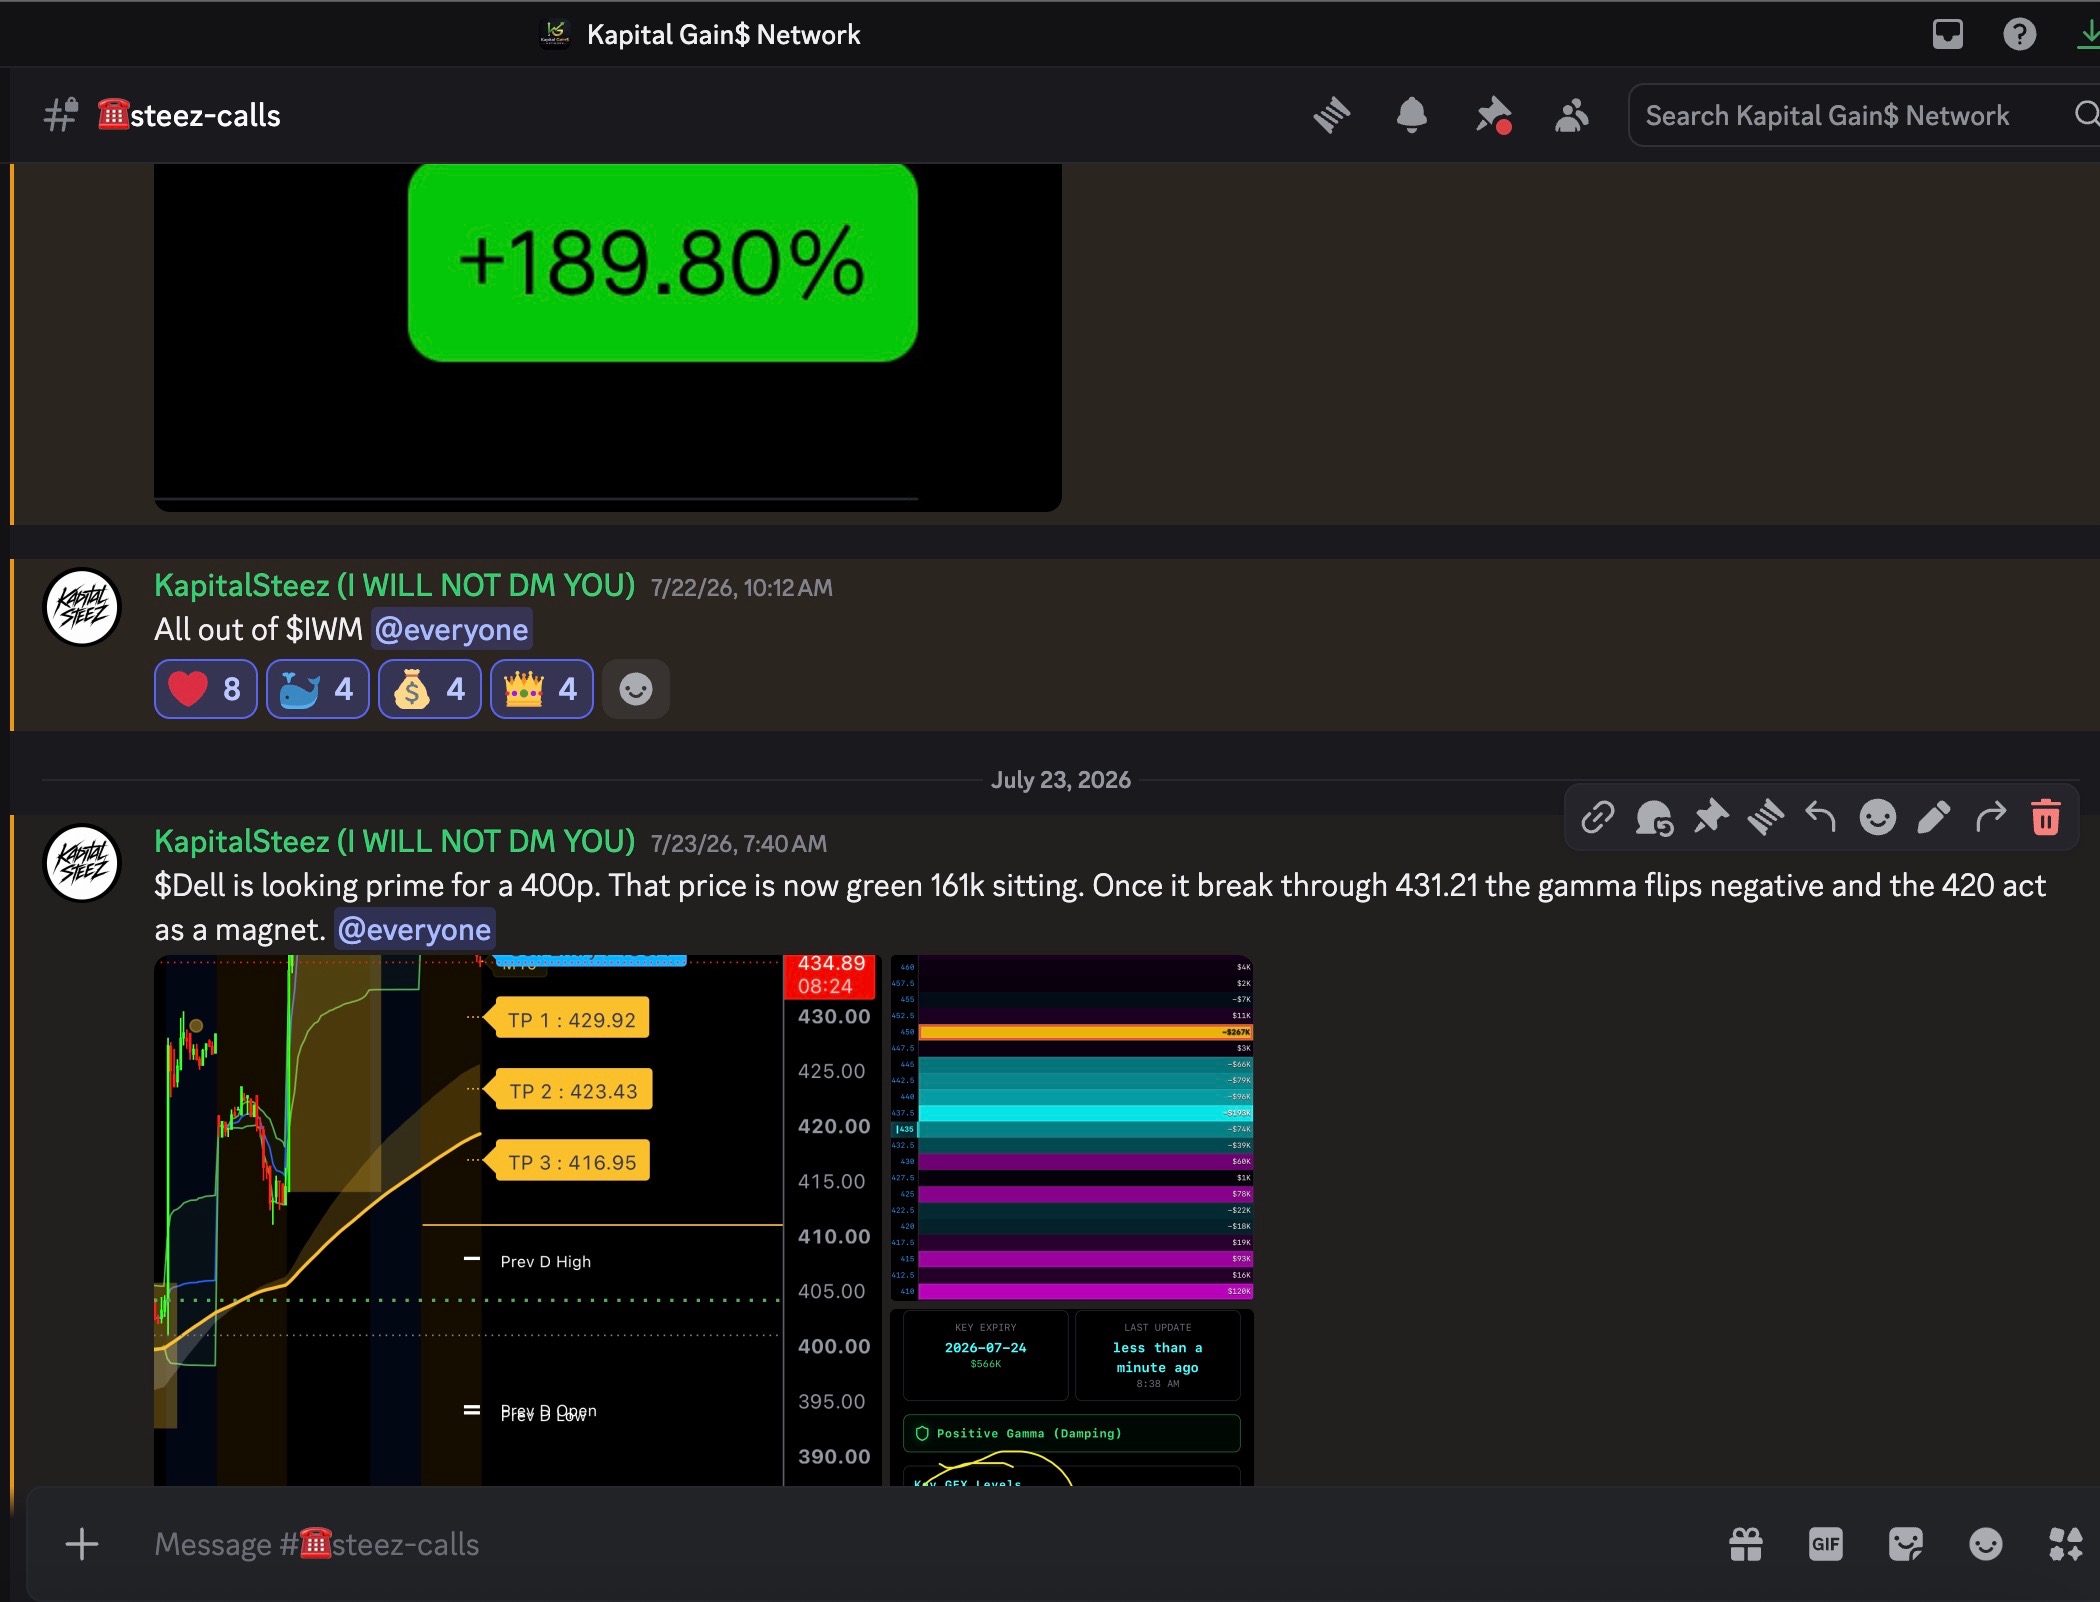
Task: Toggle the heart reaction with 8
Action: click(205, 689)
